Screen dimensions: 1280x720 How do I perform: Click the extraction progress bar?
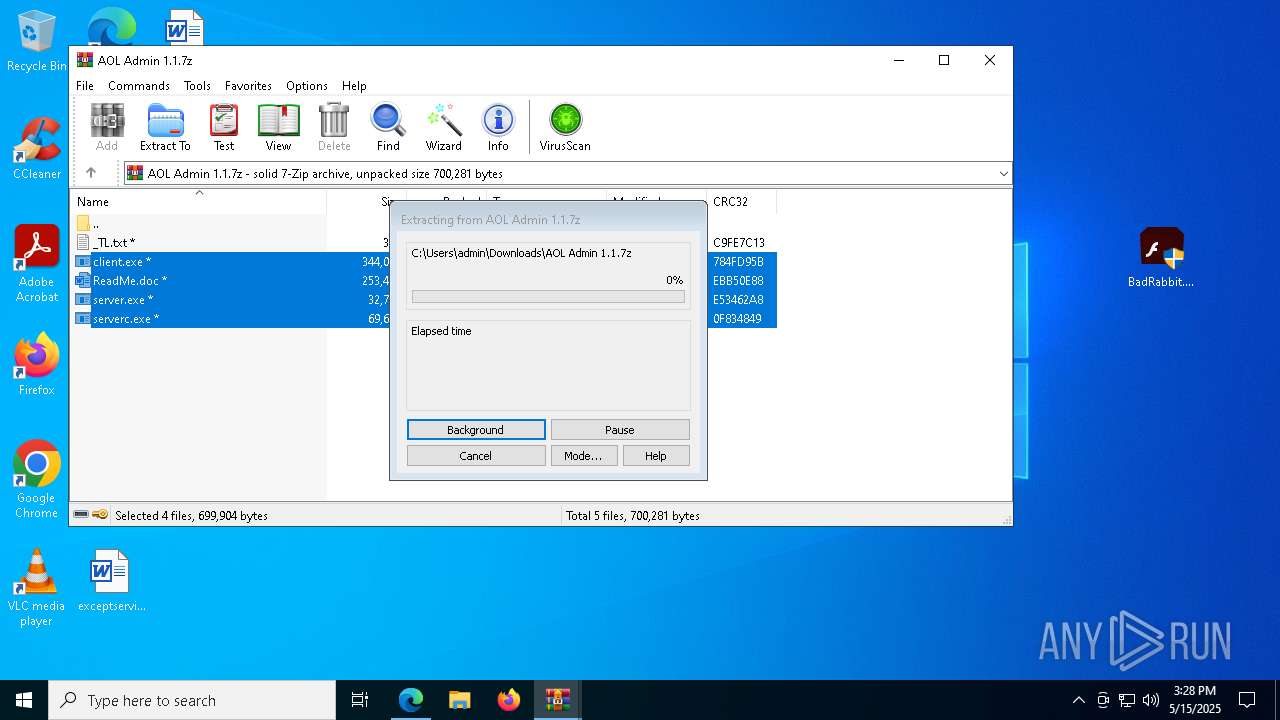pyautogui.click(x=548, y=297)
